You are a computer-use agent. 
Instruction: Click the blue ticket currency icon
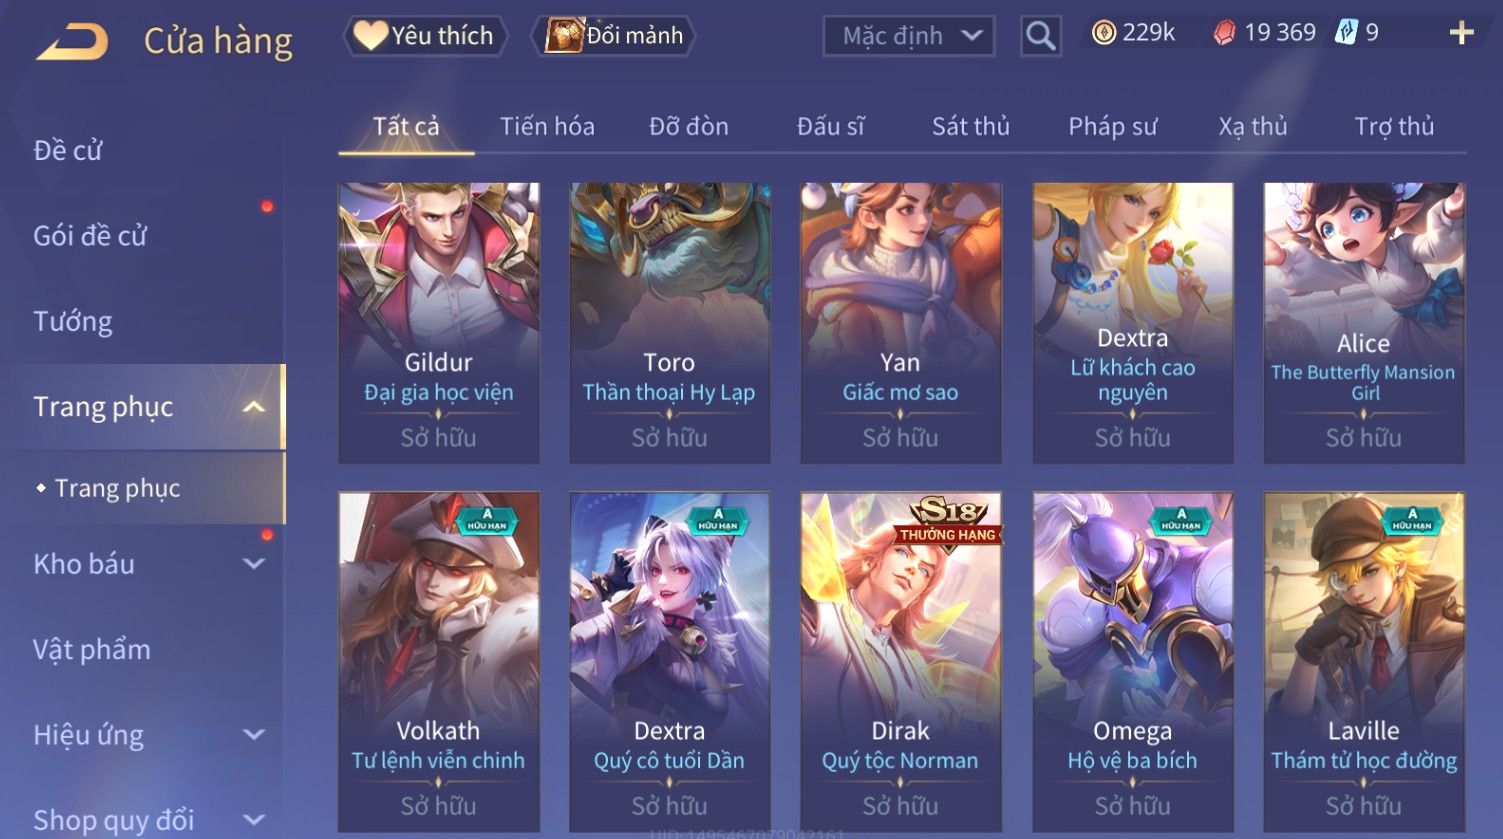tap(1346, 33)
